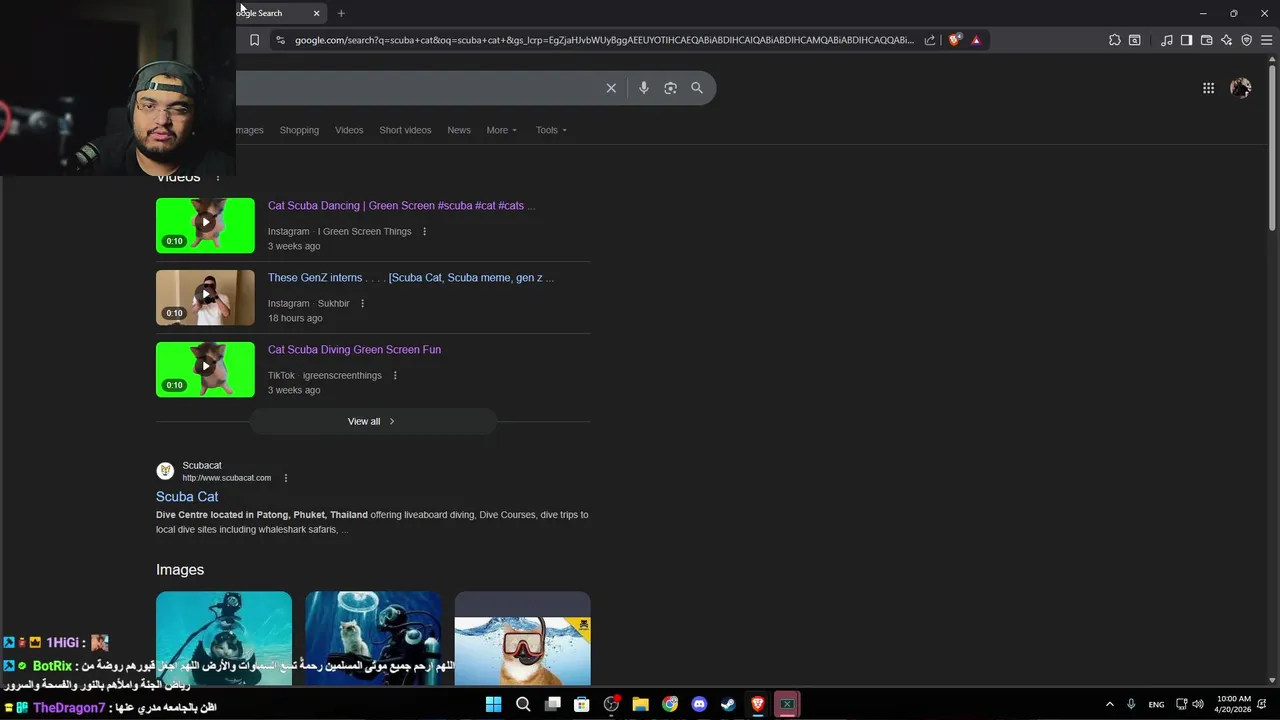Open File Explorer from the taskbar
1280x720 pixels.
click(x=640, y=704)
